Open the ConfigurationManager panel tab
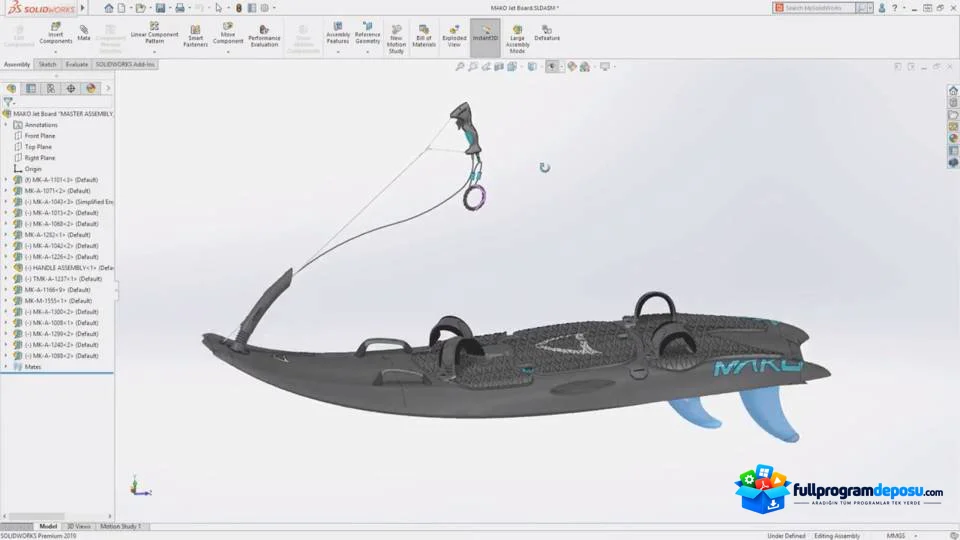960x540 pixels. click(x=51, y=88)
